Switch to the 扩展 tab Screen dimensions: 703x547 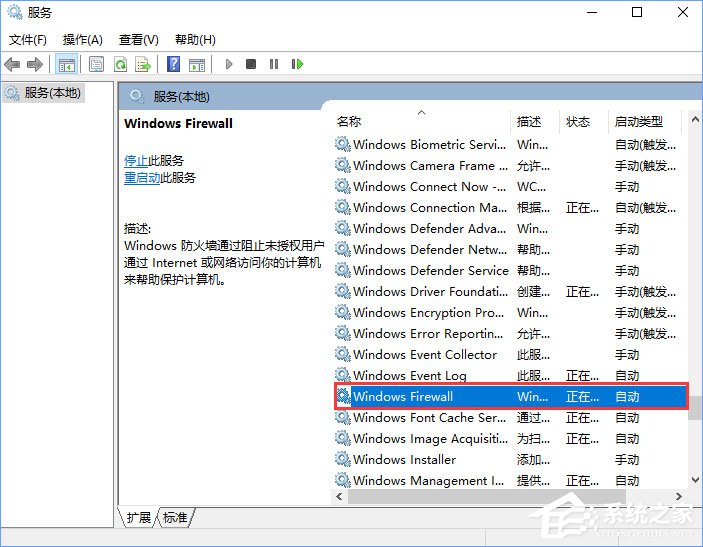pyautogui.click(x=139, y=517)
